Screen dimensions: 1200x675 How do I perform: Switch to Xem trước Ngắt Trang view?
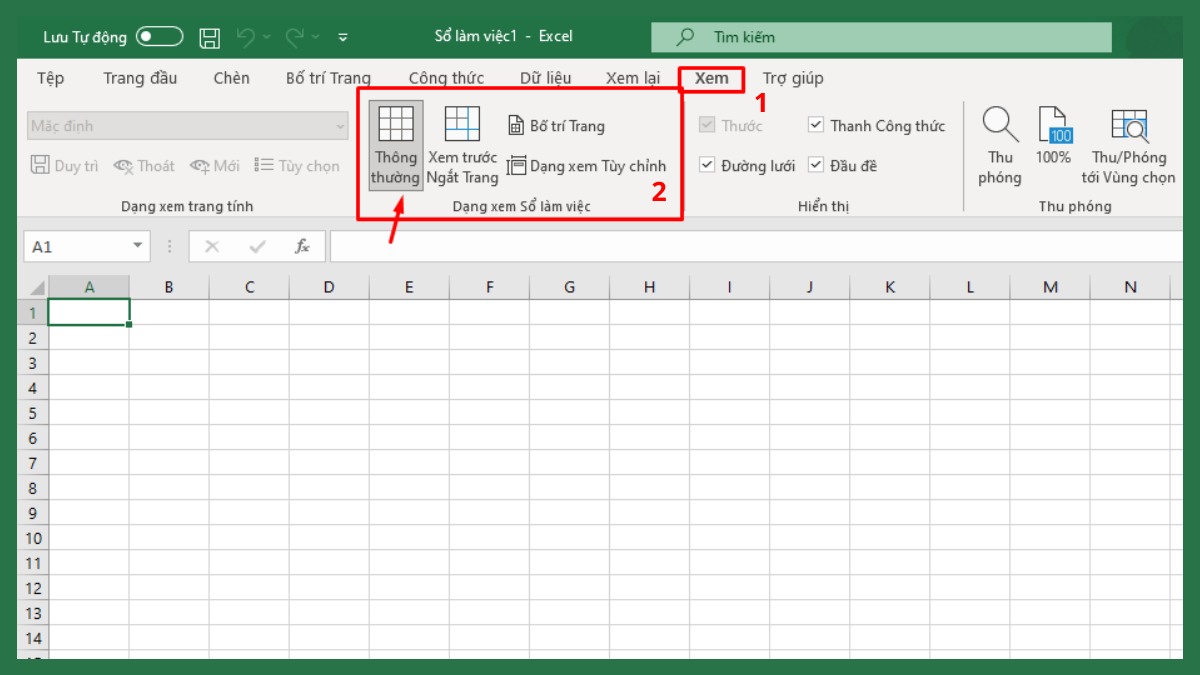pyautogui.click(x=462, y=145)
